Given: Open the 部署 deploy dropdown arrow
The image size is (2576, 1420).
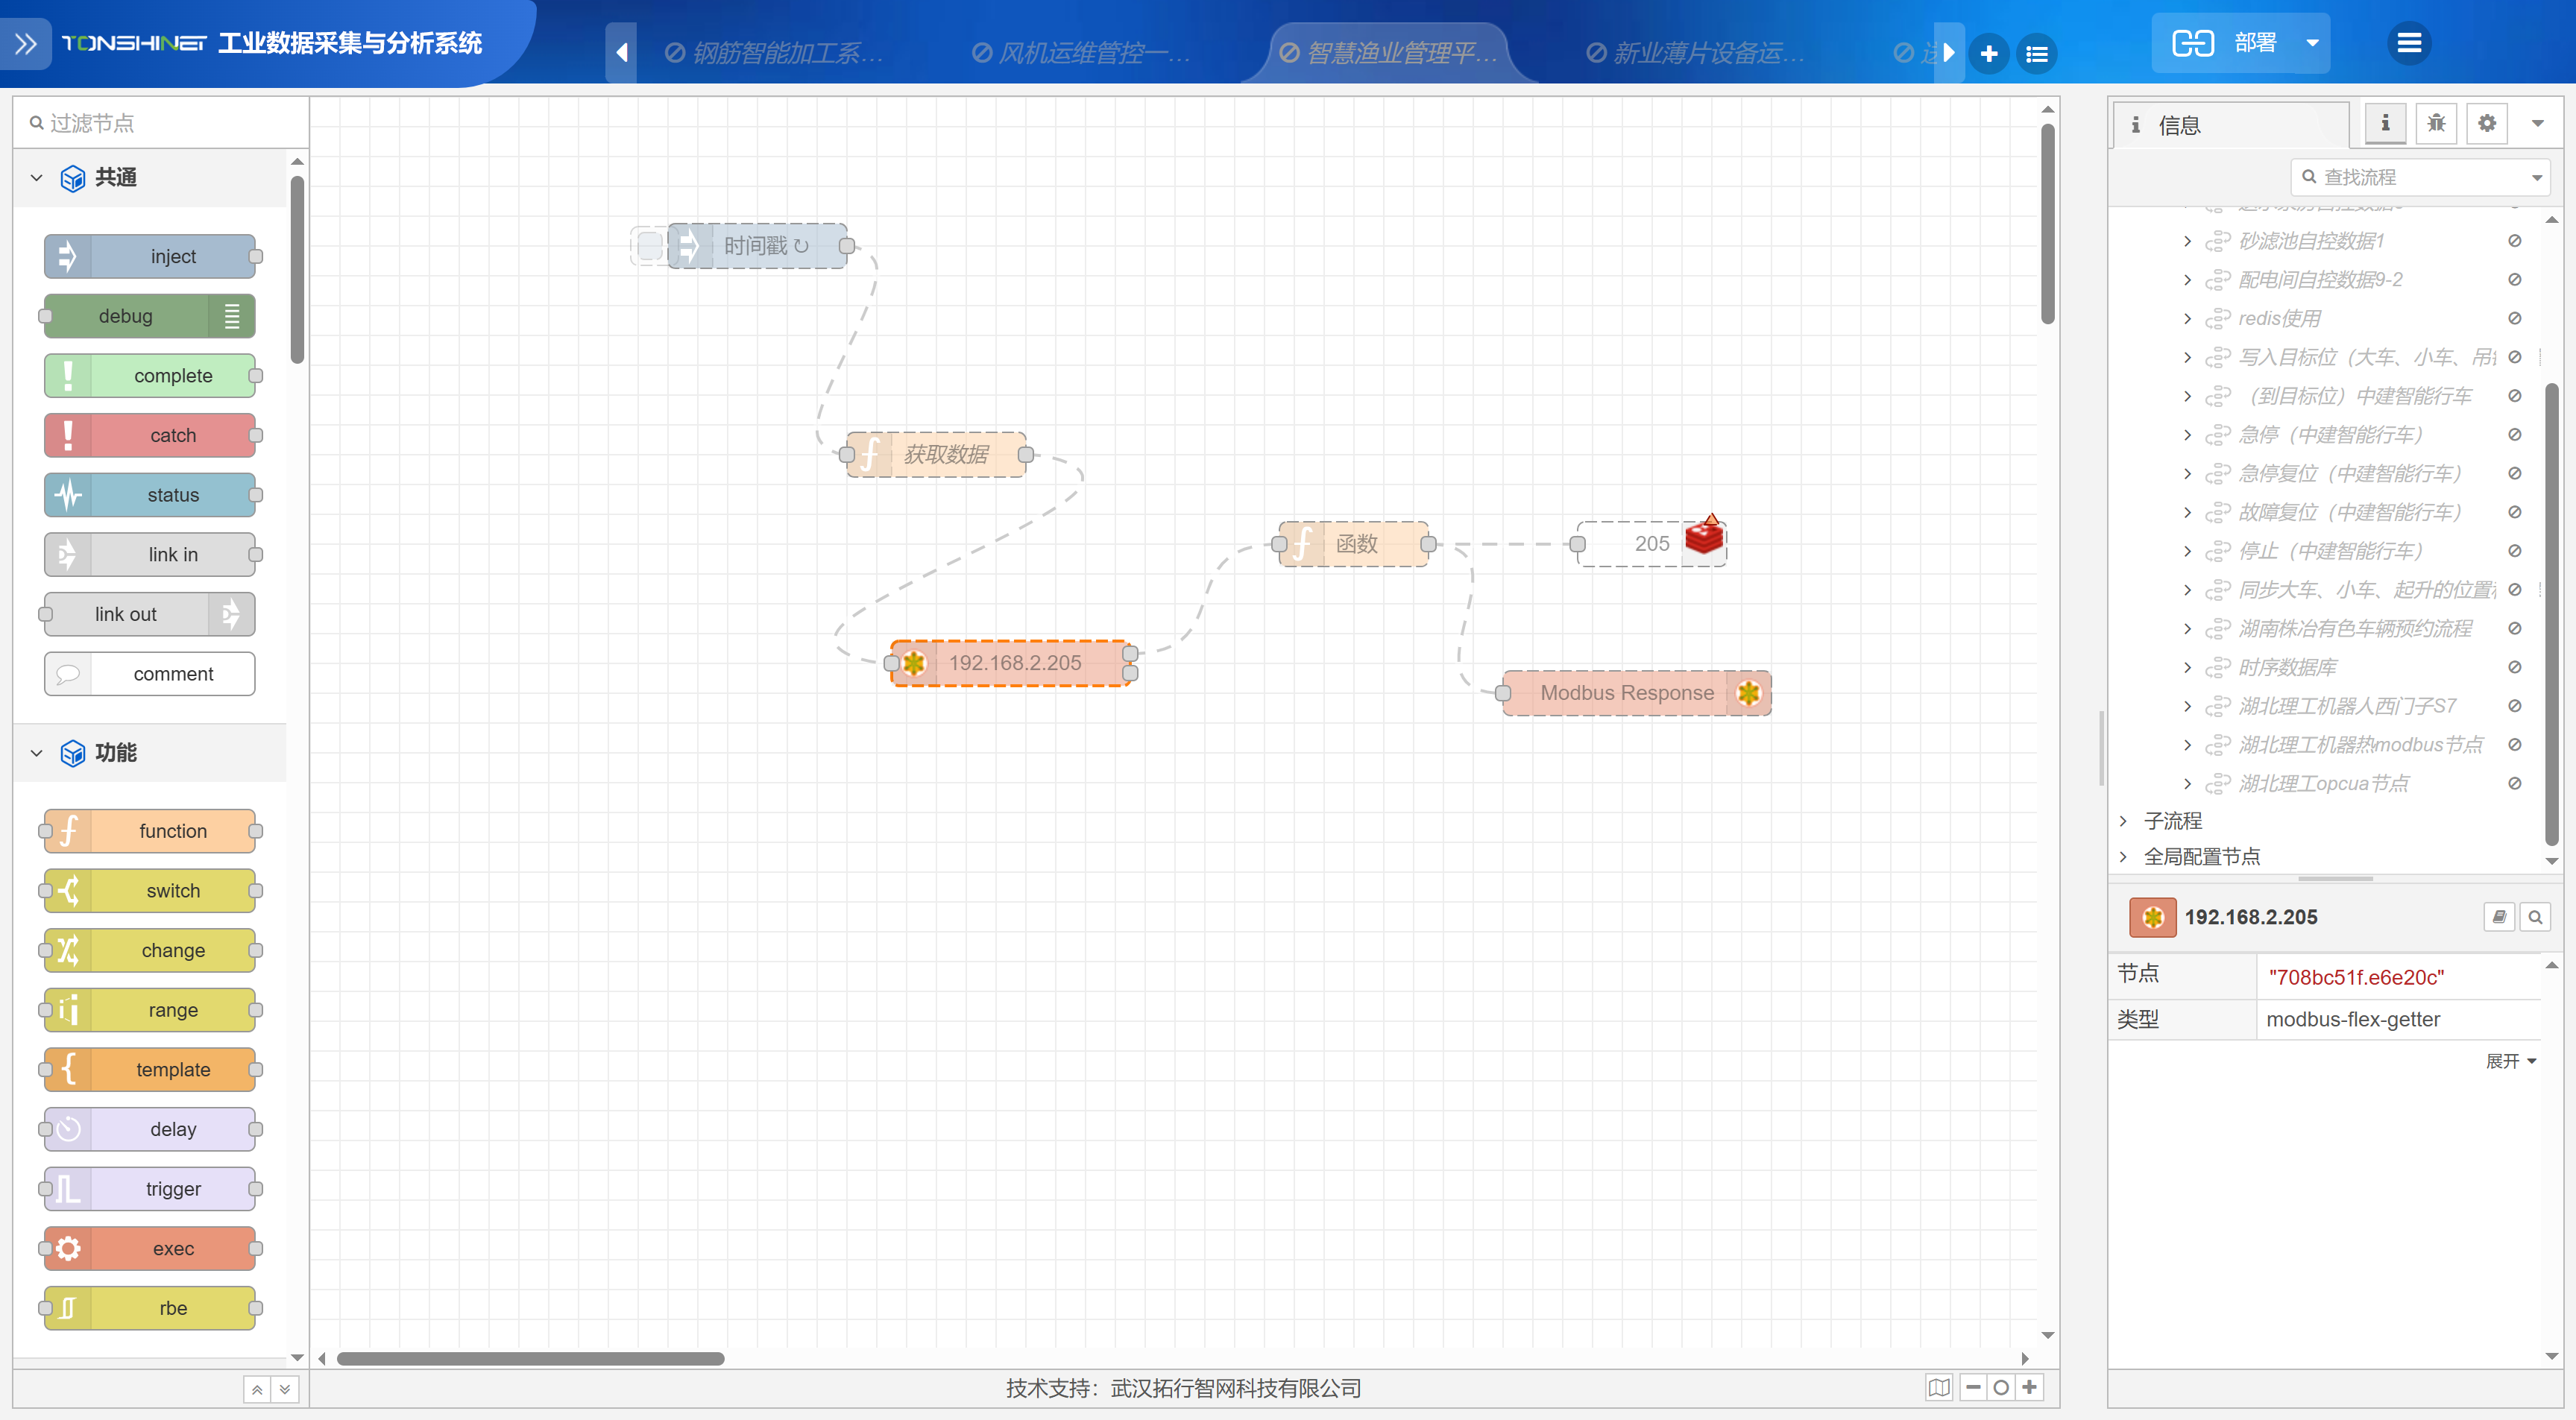Looking at the screenshot, I should [2312, 43].
